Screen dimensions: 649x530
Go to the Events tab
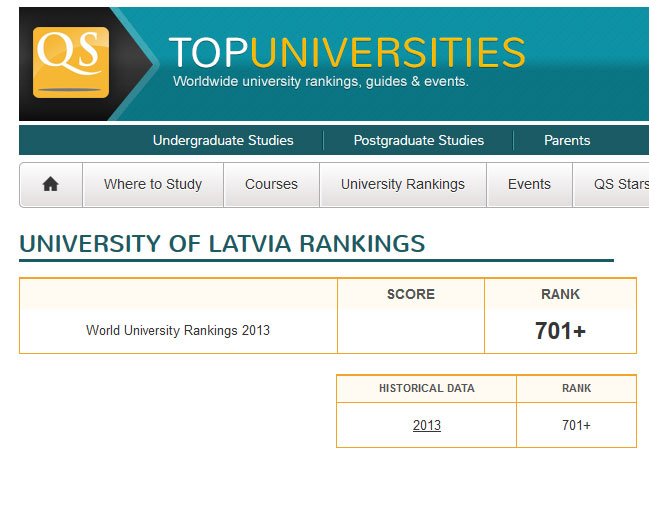(529, 184)
